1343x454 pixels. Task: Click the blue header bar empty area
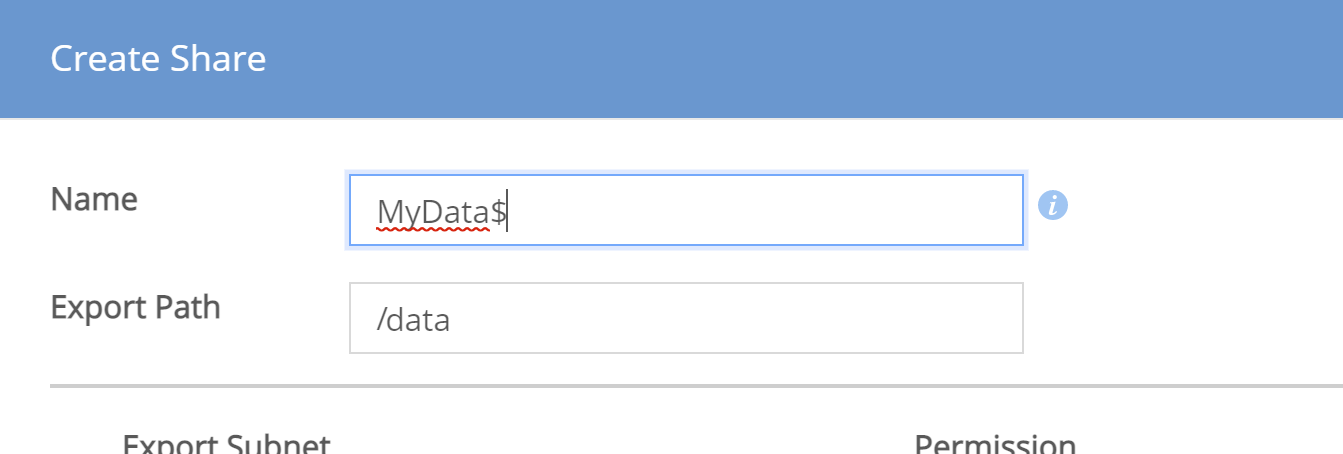pos(800,59)
